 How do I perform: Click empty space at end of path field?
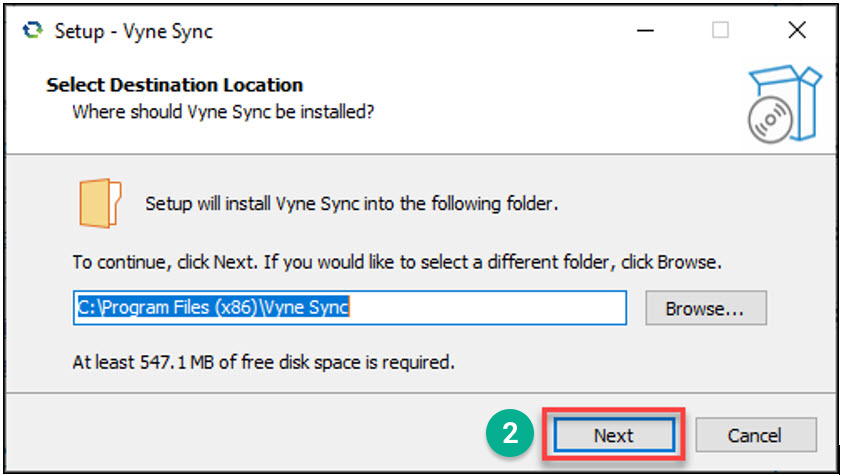pos(490,308)
